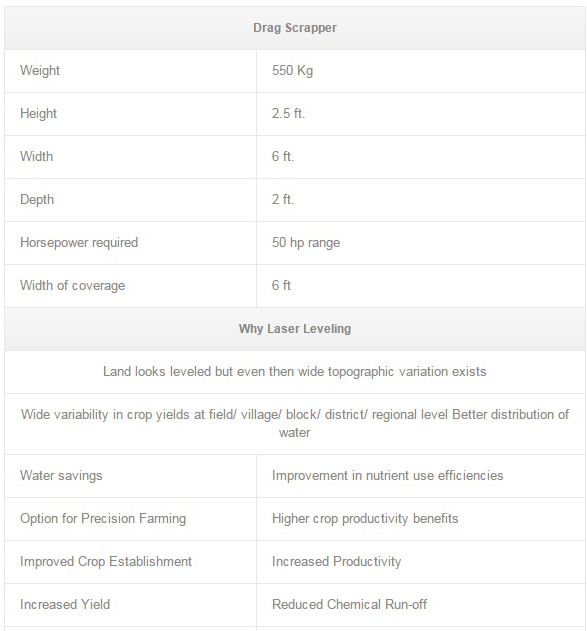
Task: Click Option for Precision Farming
Action: pyautogui.click(x=103, y=519)
